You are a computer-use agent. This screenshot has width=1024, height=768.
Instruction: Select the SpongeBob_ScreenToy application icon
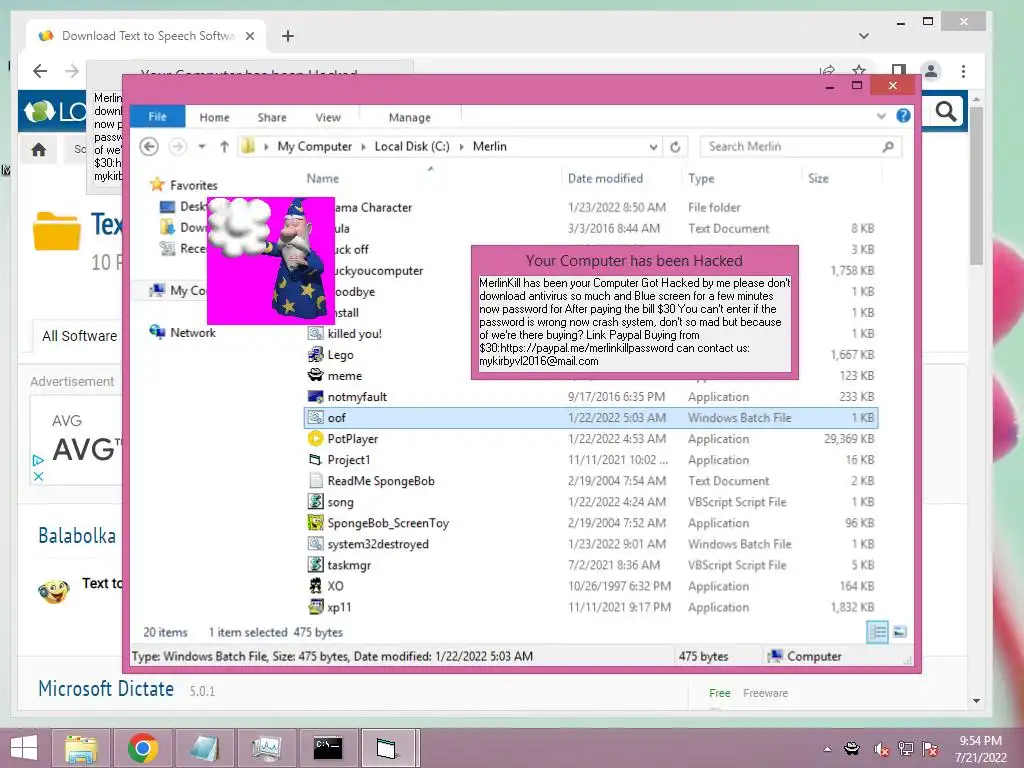[315, 522]
